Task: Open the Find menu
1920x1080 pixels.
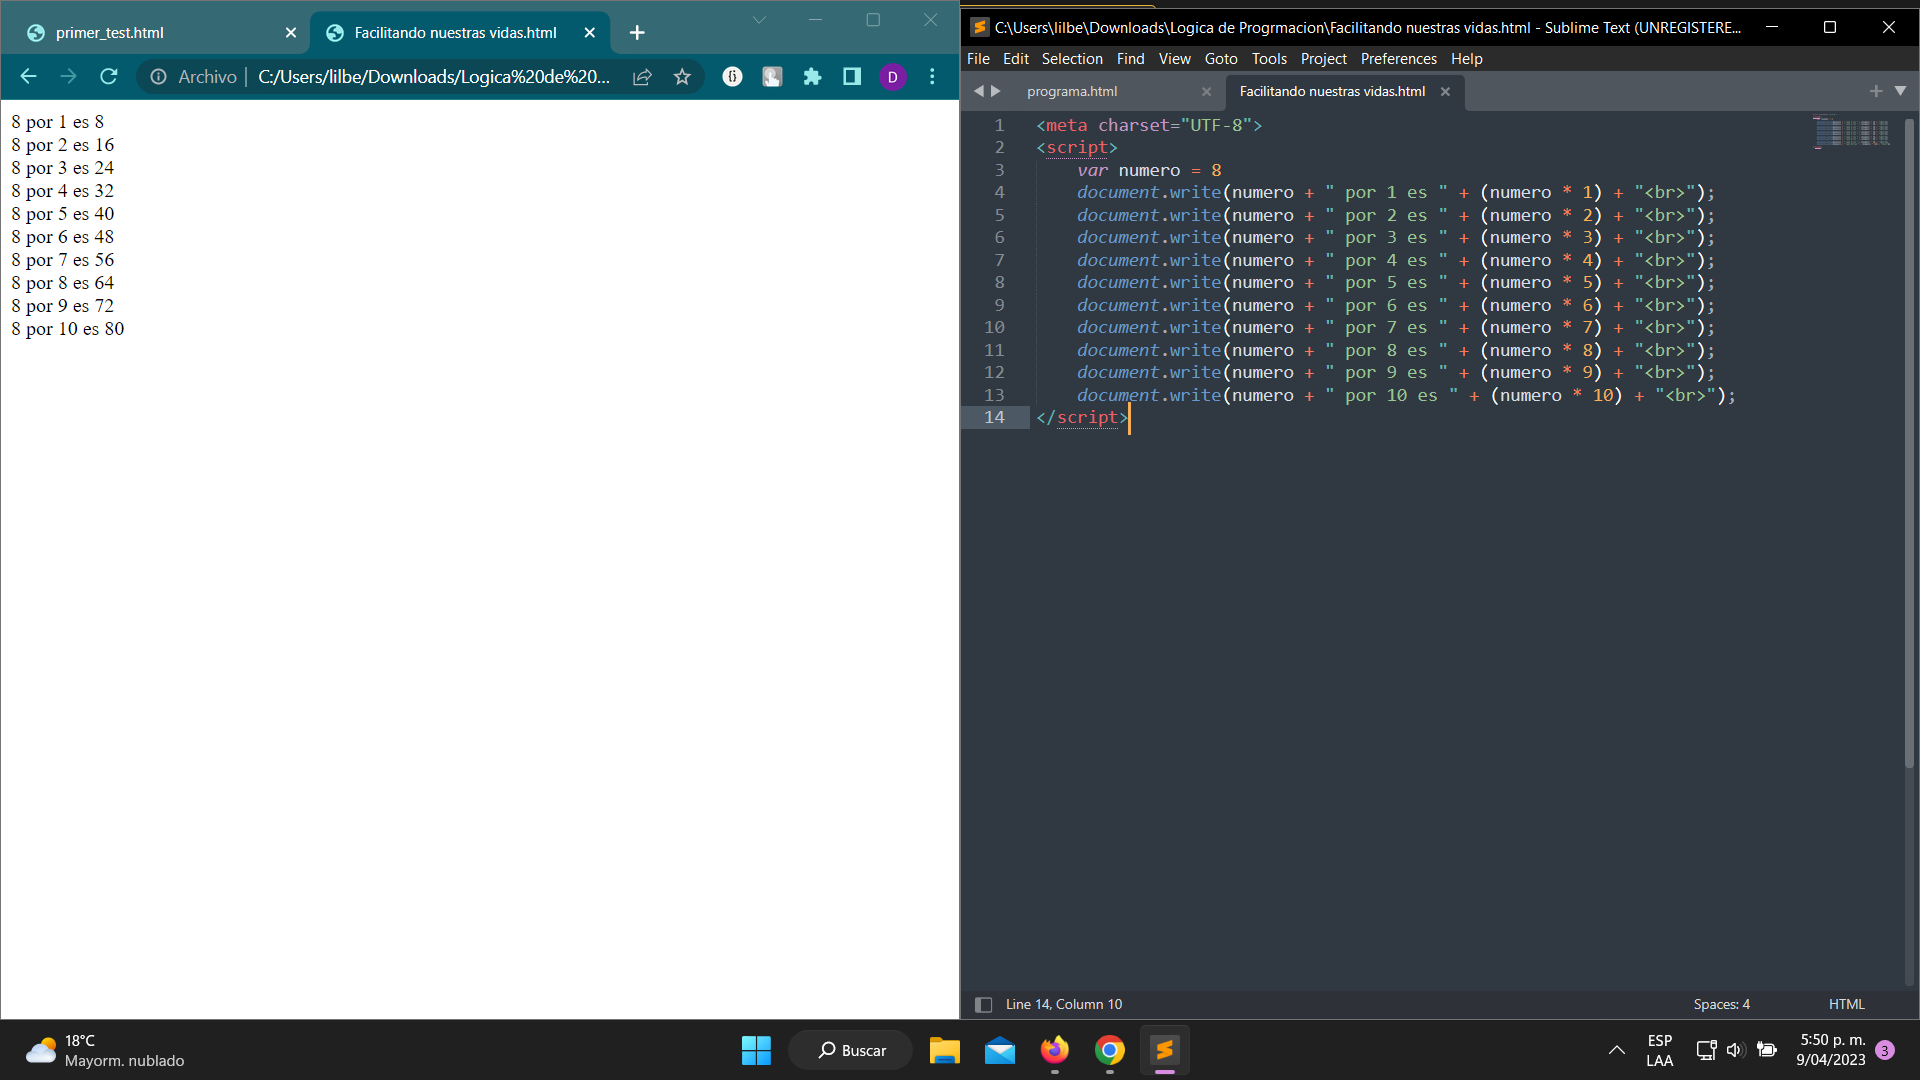Action: click(x=1130, y=59)
